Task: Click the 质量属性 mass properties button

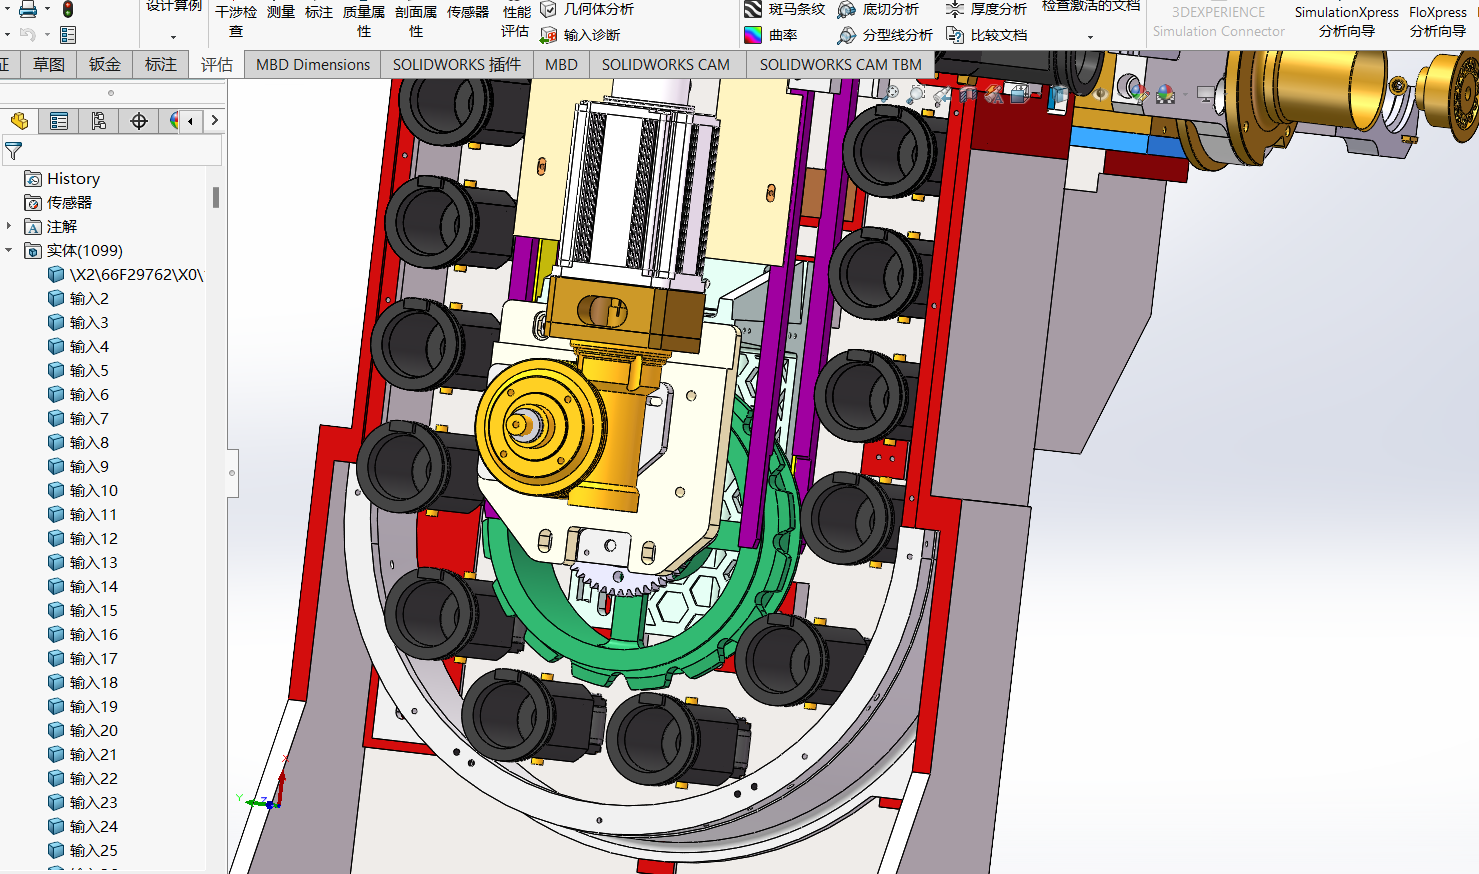Action: tap(364, 21)
